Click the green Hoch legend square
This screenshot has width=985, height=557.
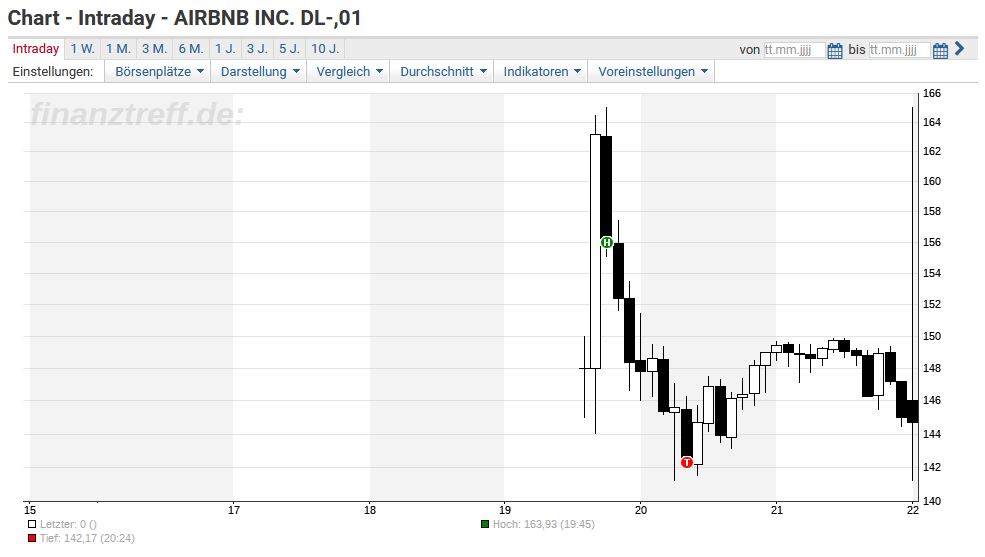point(485,524)
